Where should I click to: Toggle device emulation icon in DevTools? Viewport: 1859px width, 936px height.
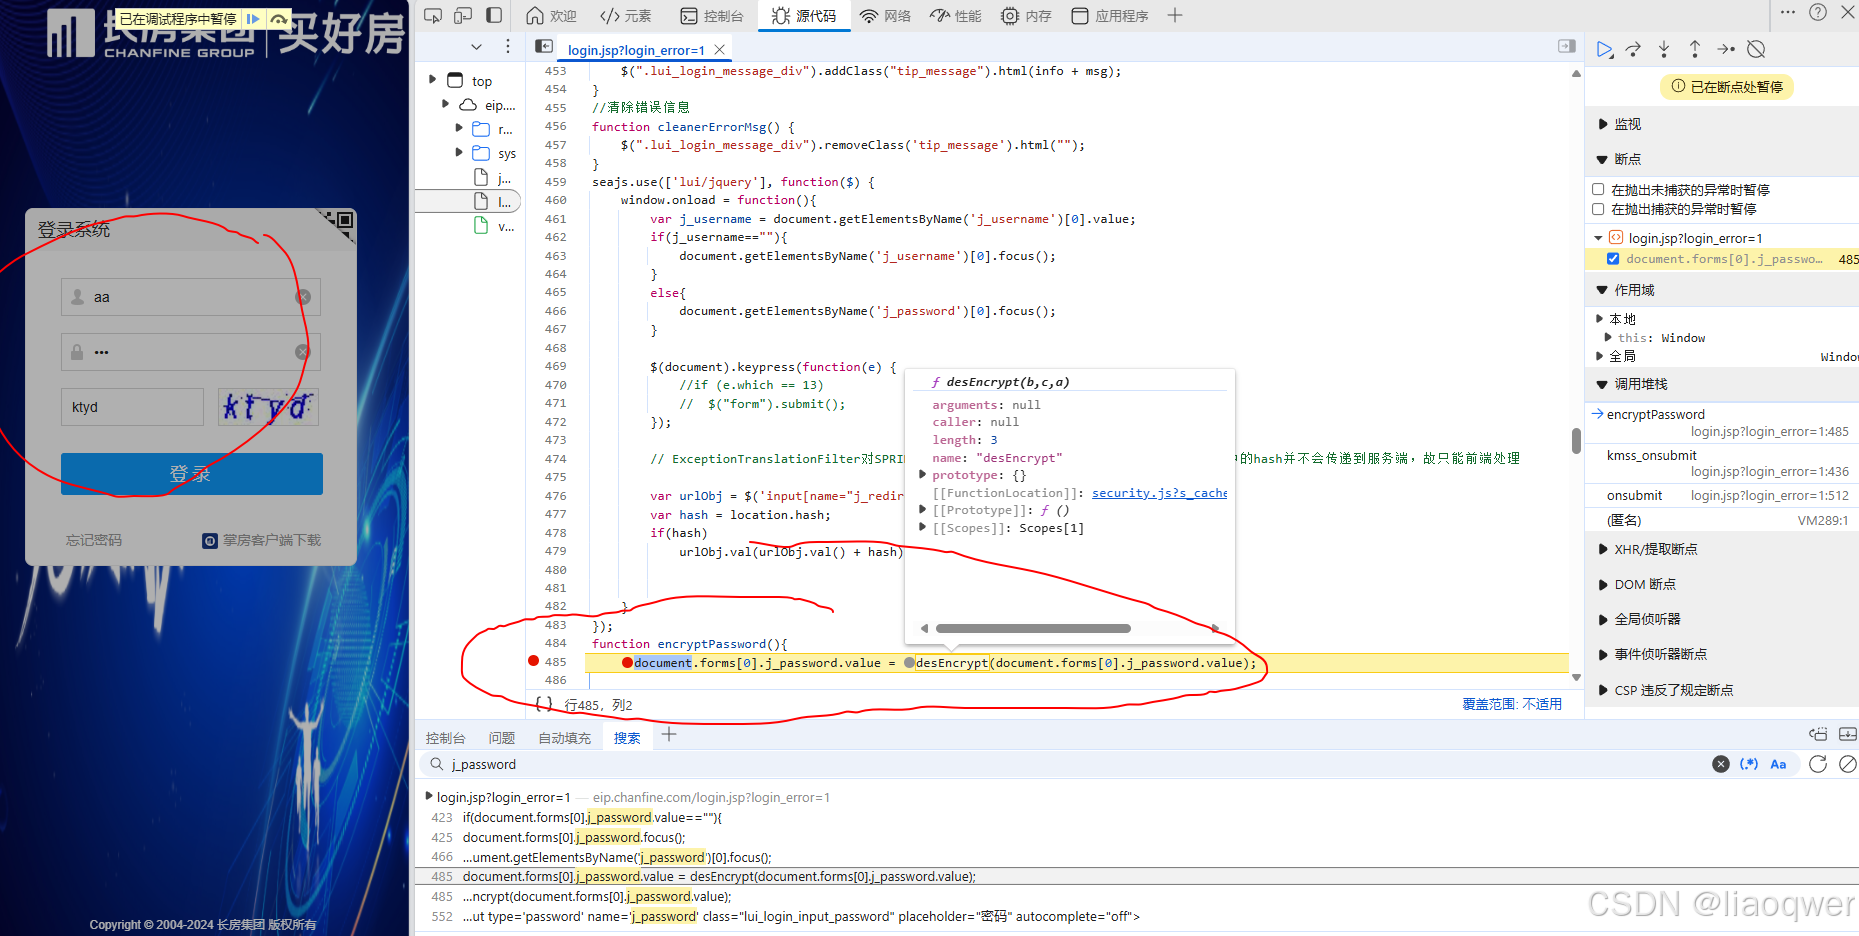(x=463, y=15)
